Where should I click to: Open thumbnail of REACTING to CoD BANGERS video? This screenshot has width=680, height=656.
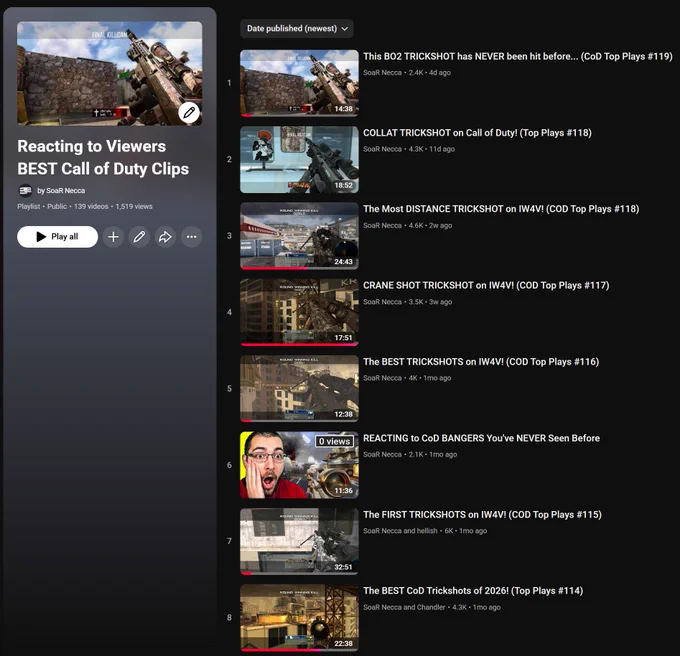click(299, 465)
